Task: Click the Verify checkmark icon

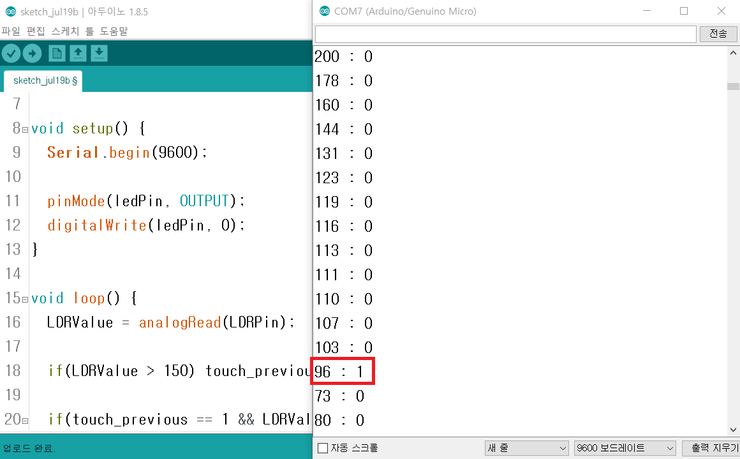Action: click(11, 53)
